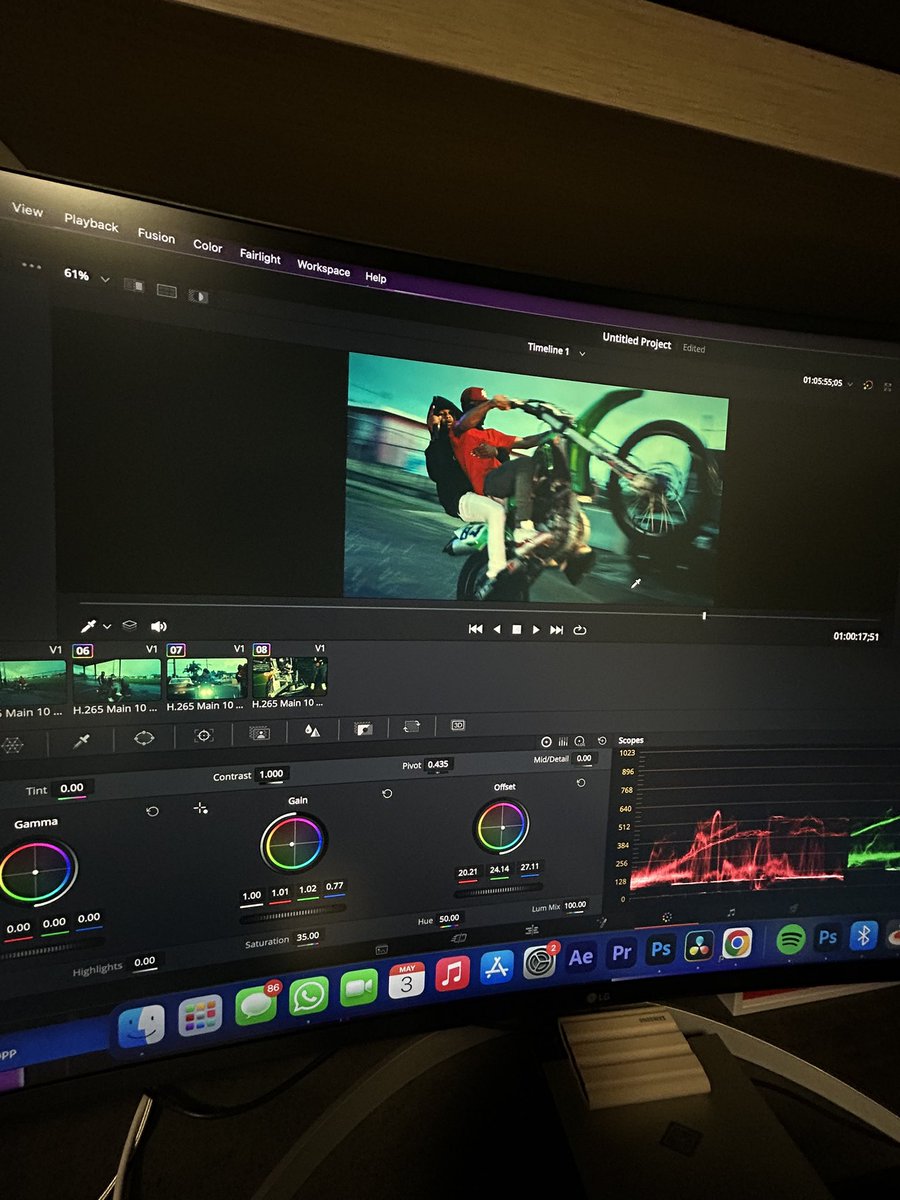
Task: Open the View menu
Action: (x=27, y=210)
